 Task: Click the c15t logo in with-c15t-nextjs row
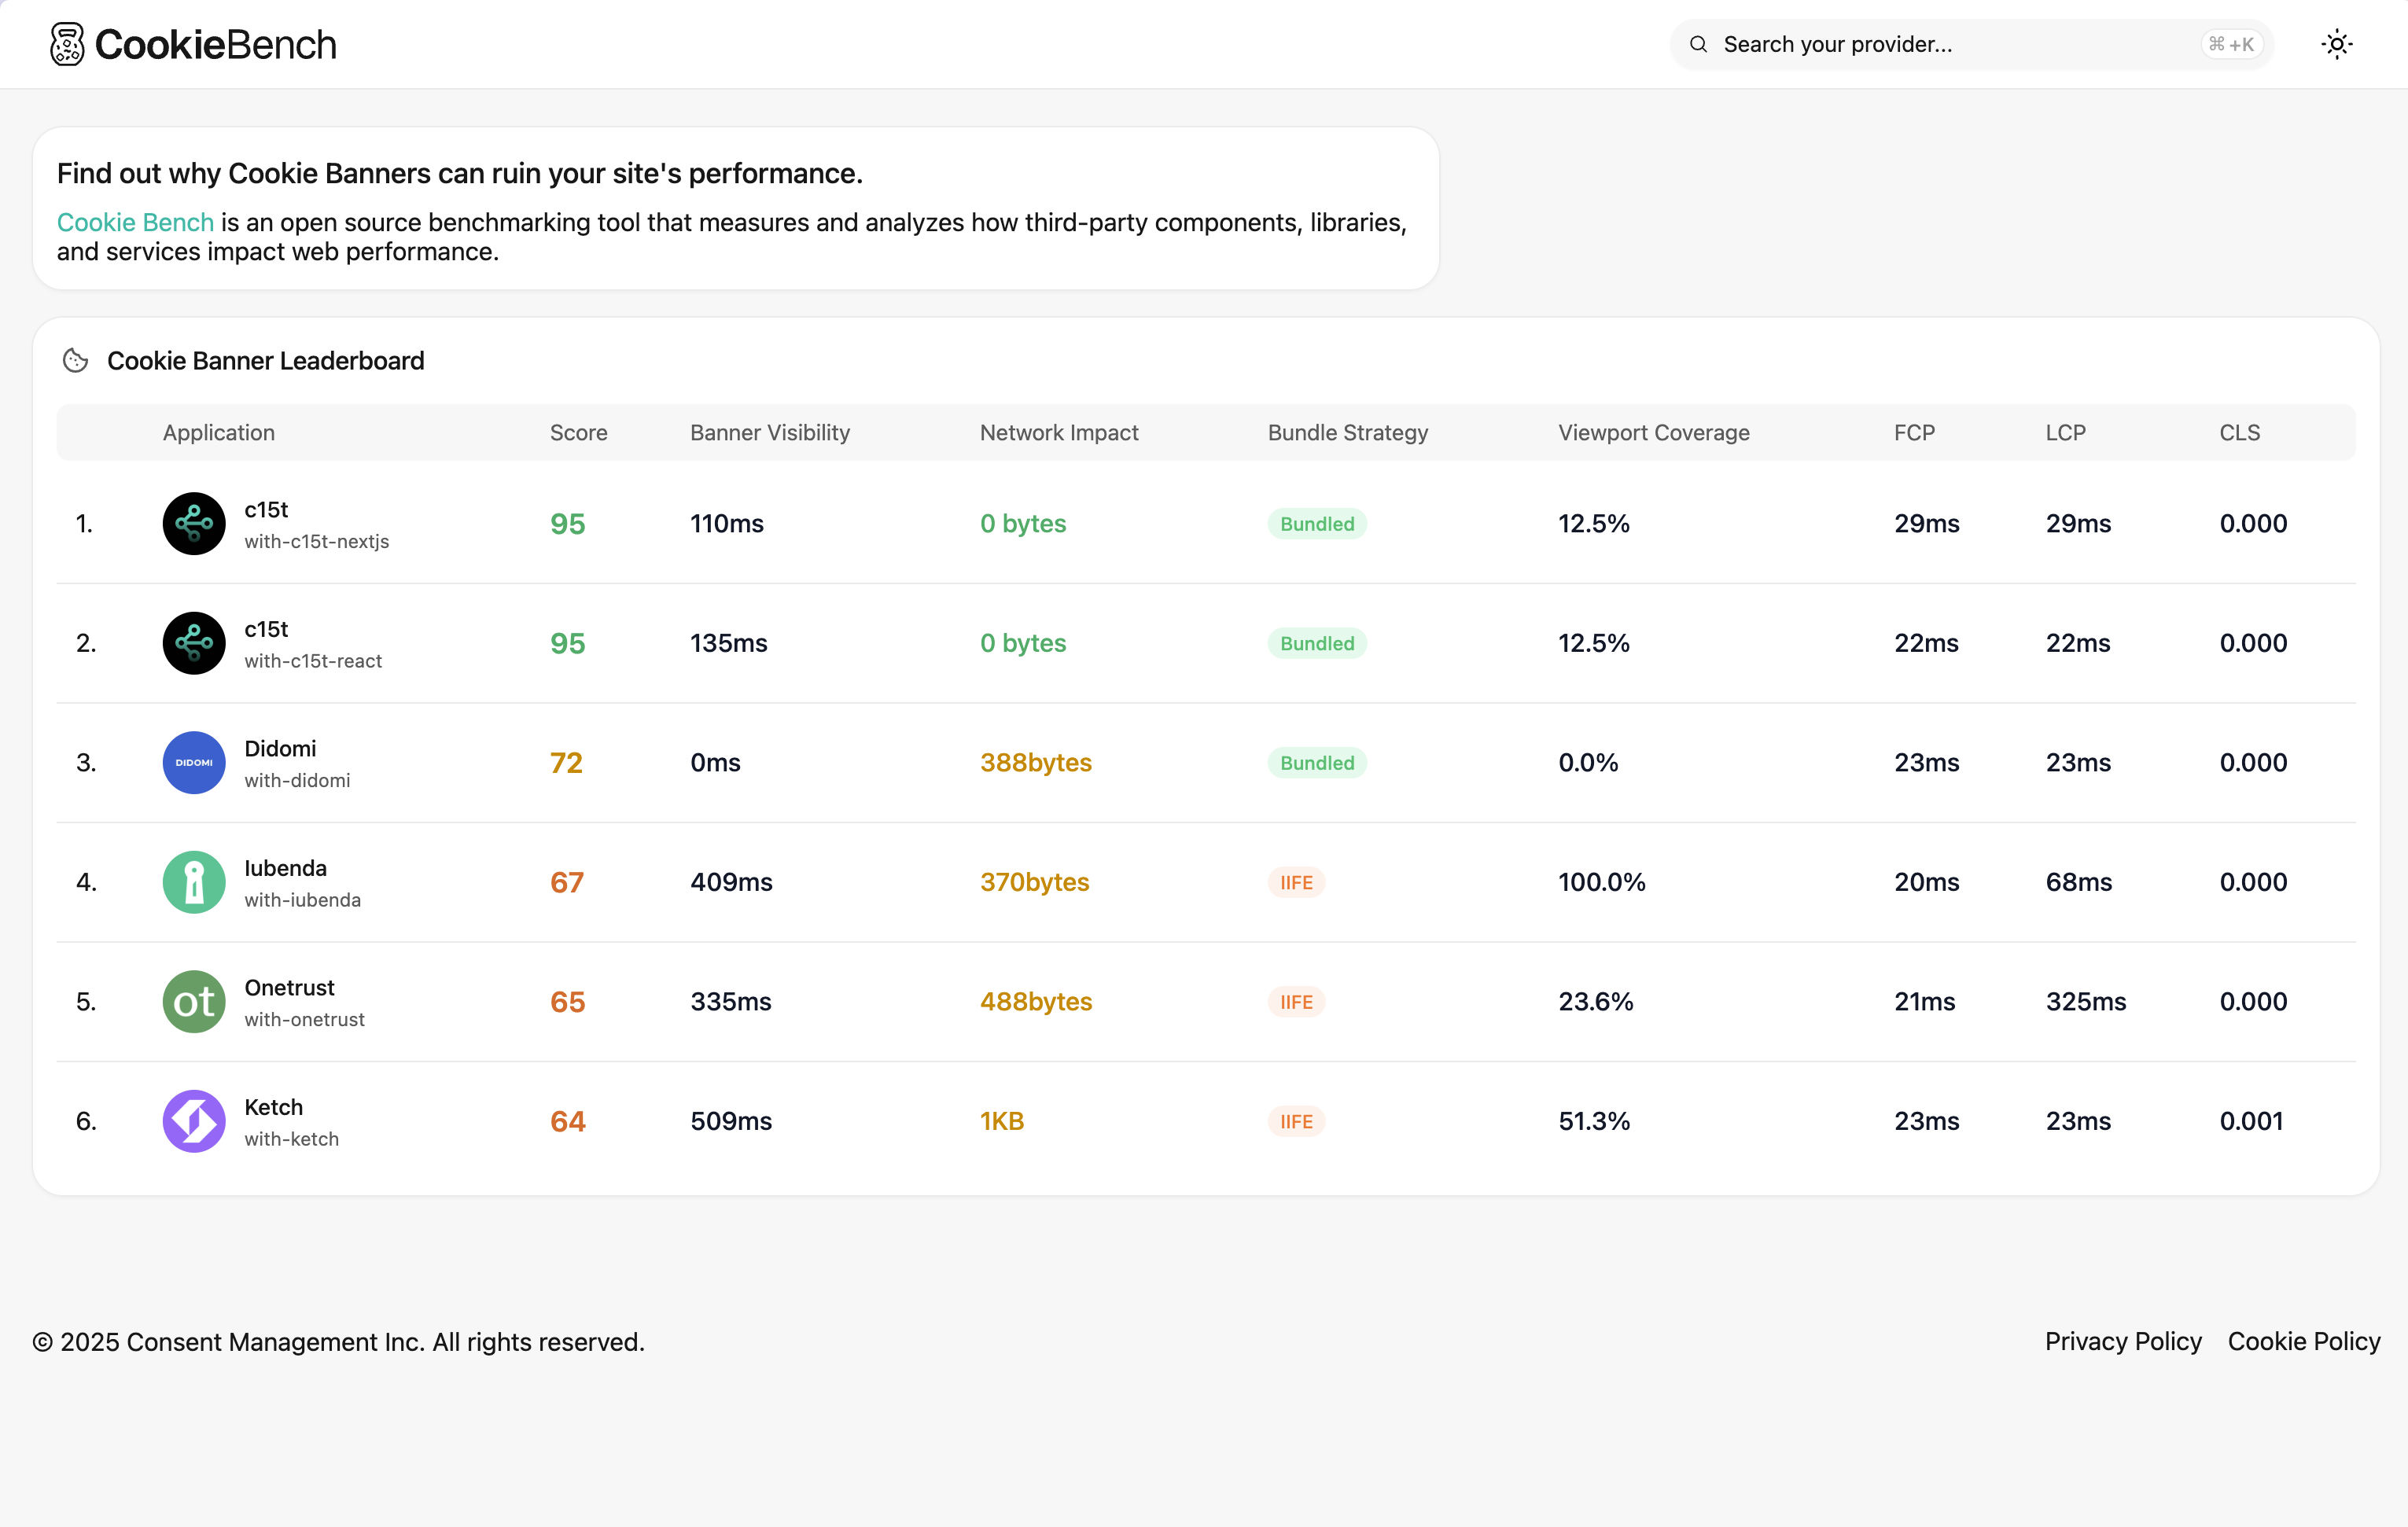point(194,523)
